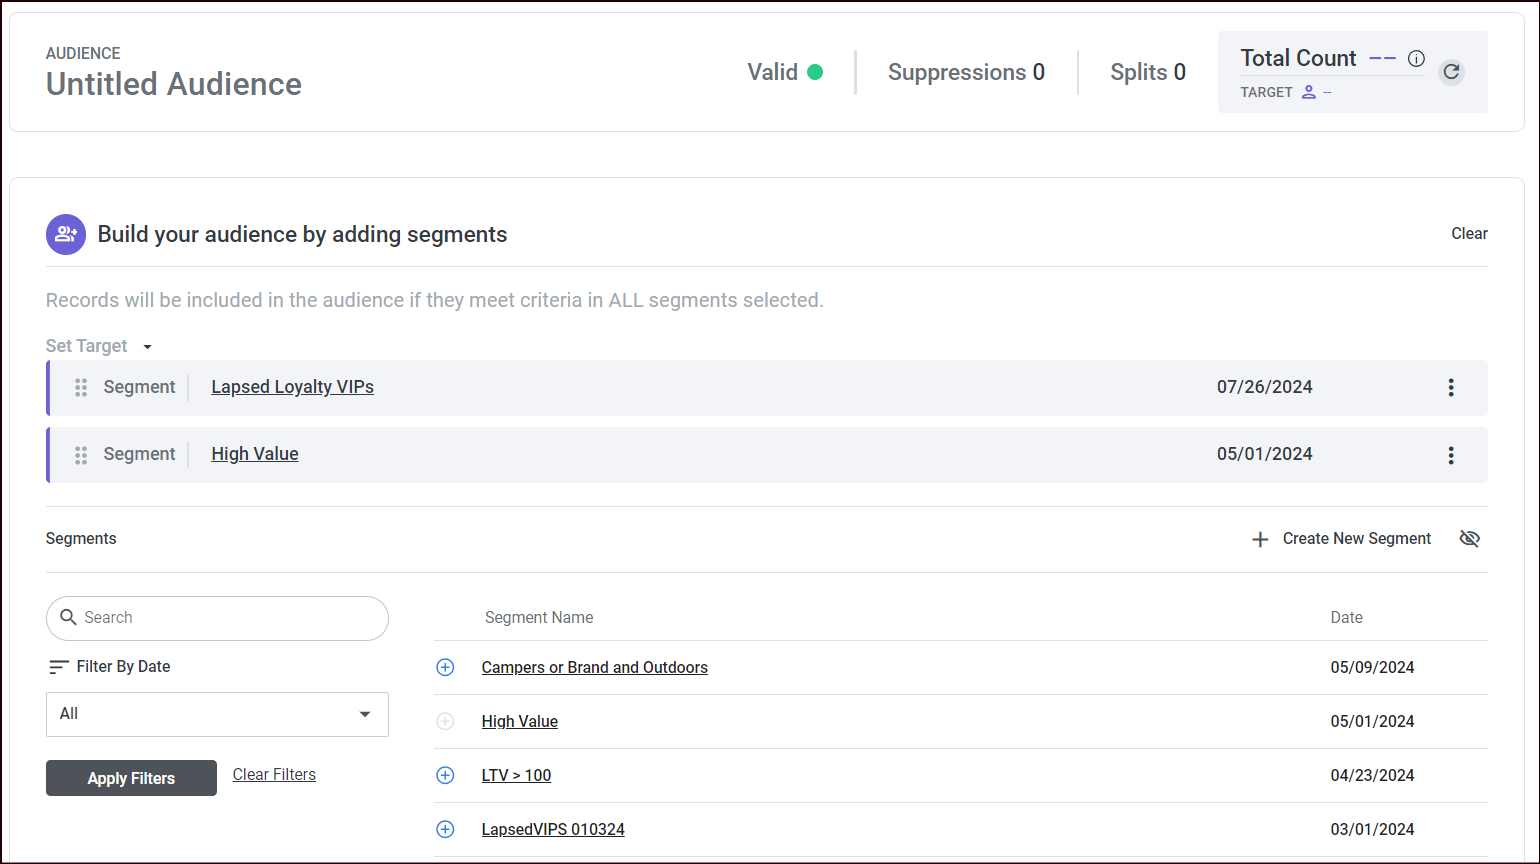This screenshot has width=1540, height=864.
Task: Open the Lapsed Loyalty VIPs segment link
Action: (292, 387)
